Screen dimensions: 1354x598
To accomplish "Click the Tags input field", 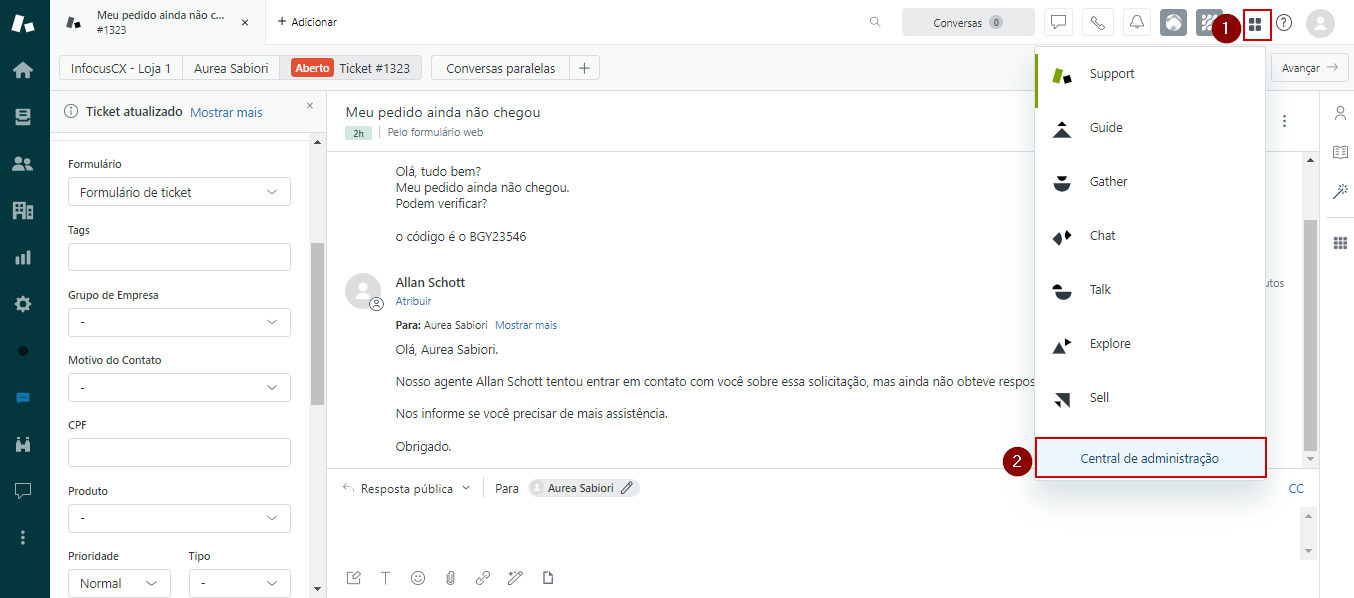I will [179, 257].
